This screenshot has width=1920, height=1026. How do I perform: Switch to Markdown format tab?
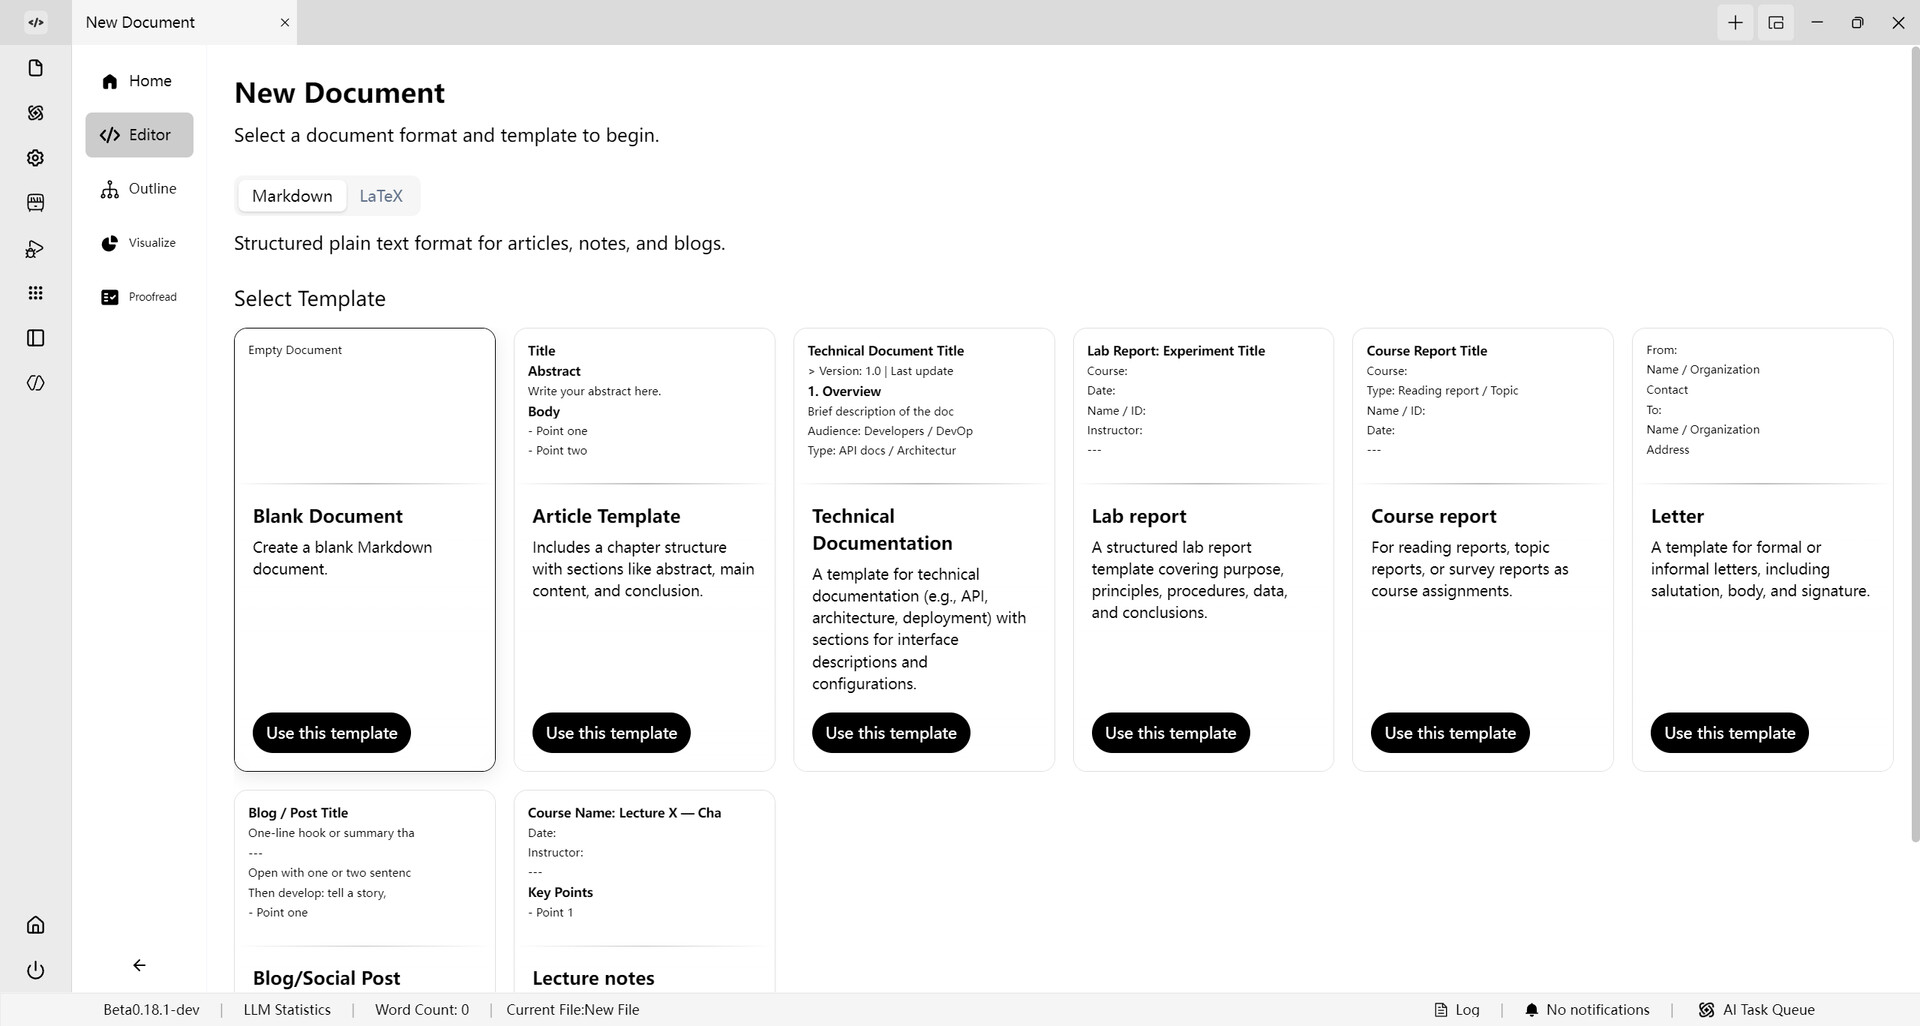click(x=292, y=196)
